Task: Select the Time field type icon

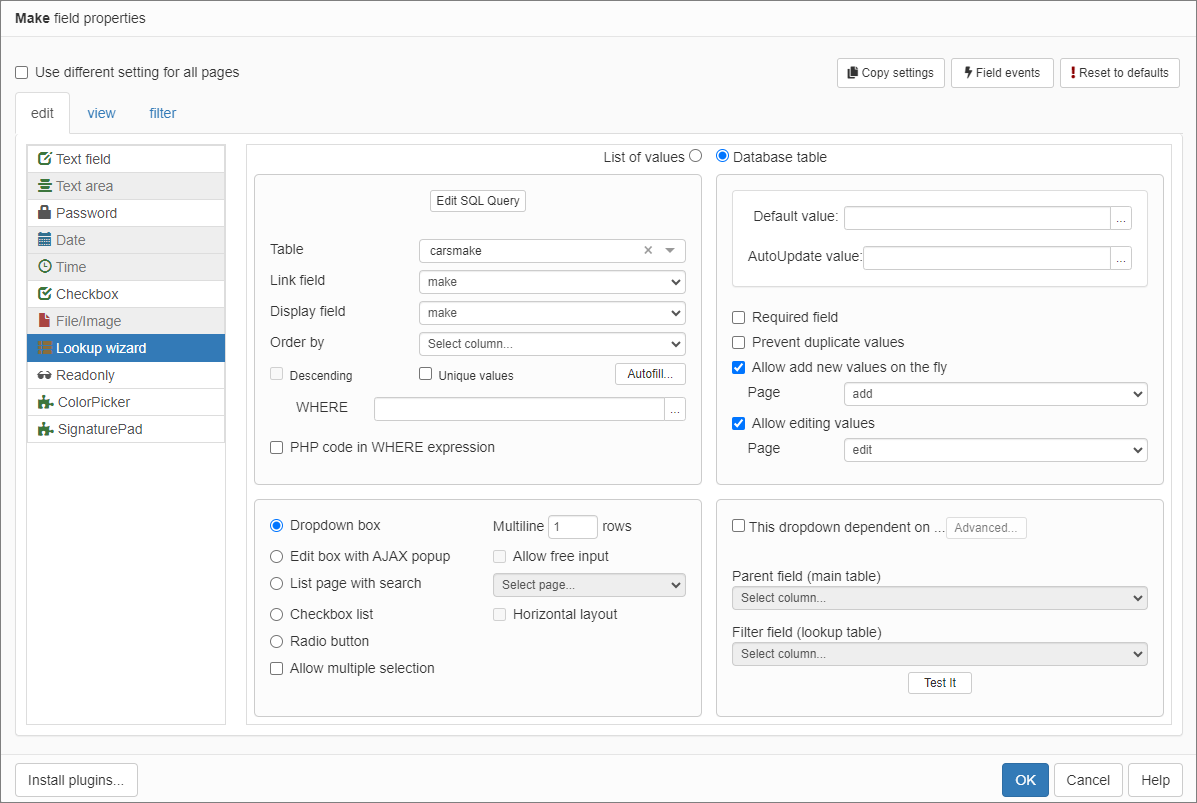Action: coord(44,266)
